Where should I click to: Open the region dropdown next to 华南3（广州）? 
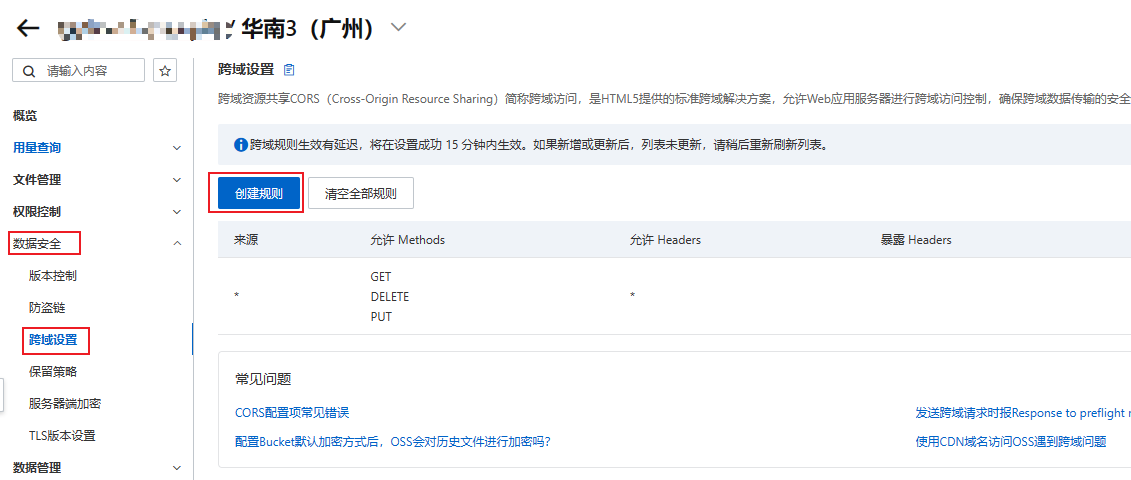coord(399,28)
